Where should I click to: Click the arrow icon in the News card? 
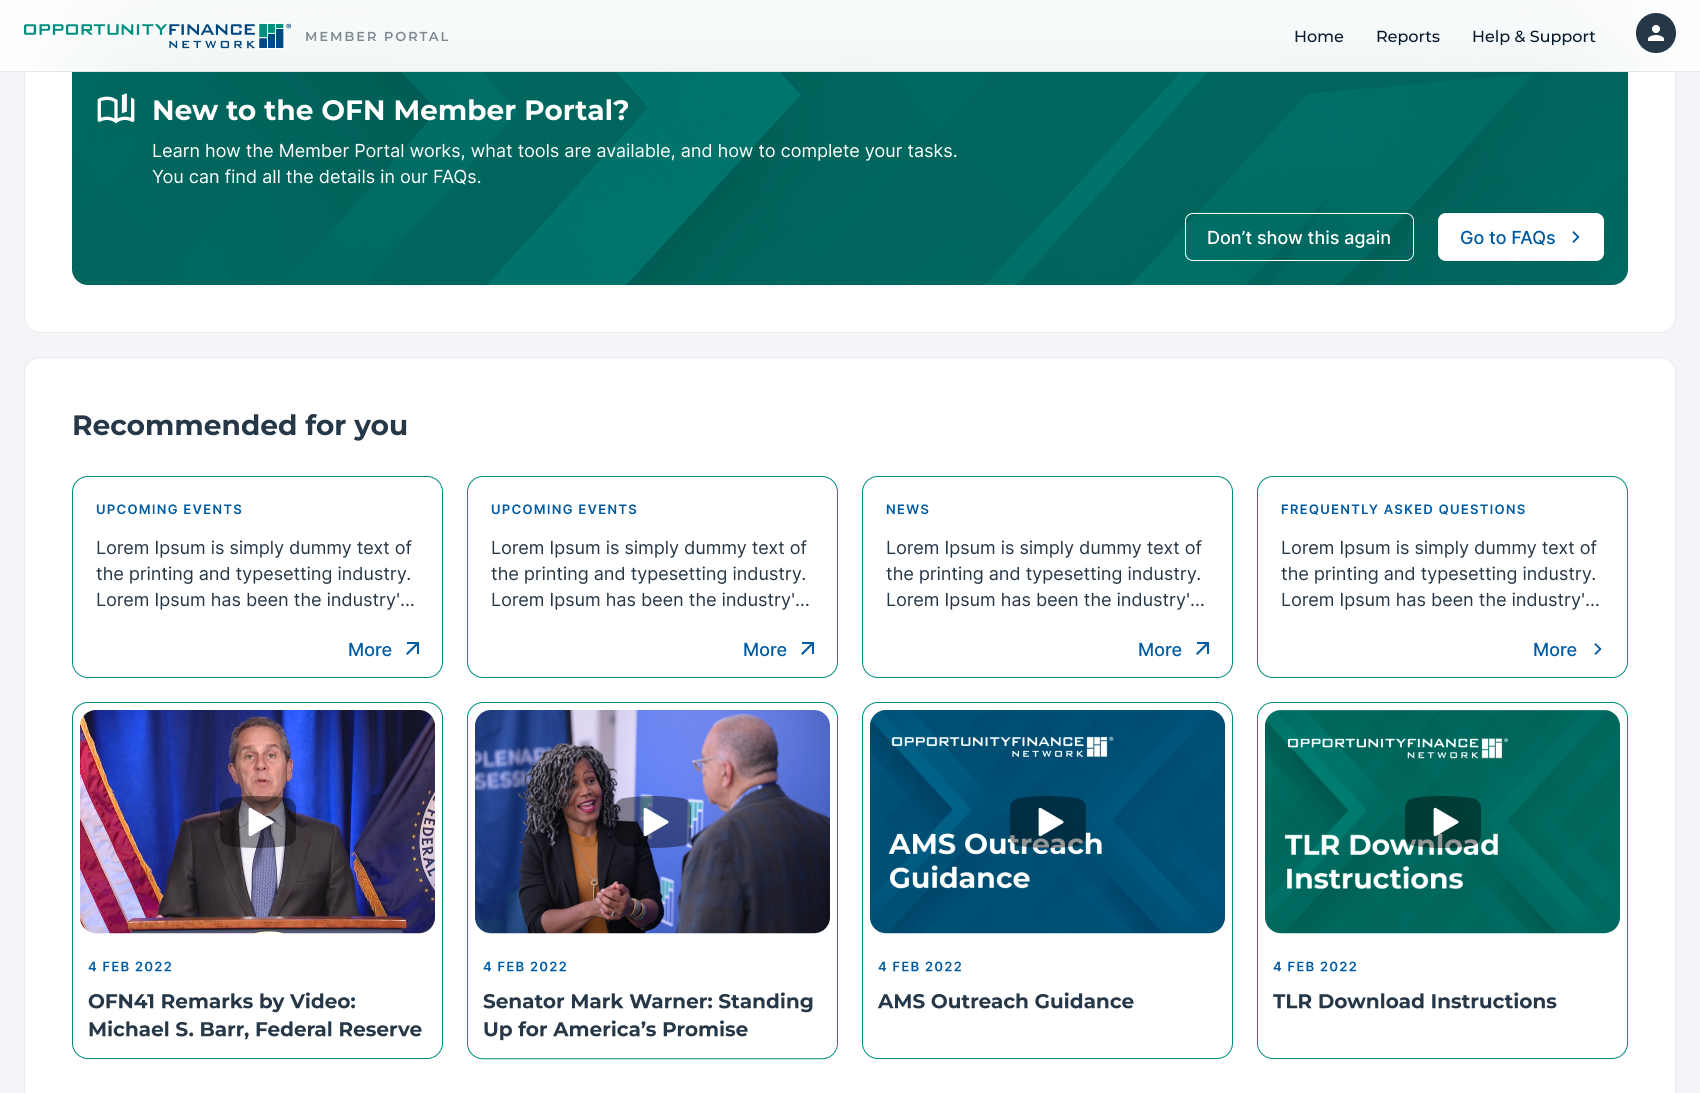(1202, 649)
